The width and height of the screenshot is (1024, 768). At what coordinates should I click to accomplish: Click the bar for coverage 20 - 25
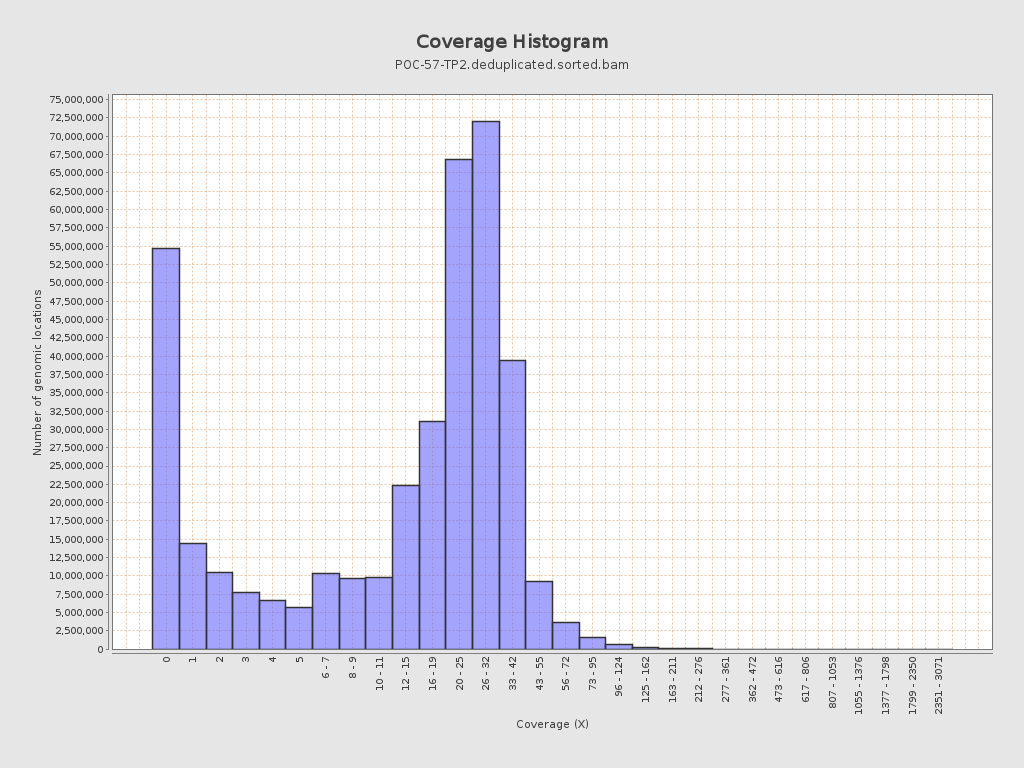[x=459, y=404]
